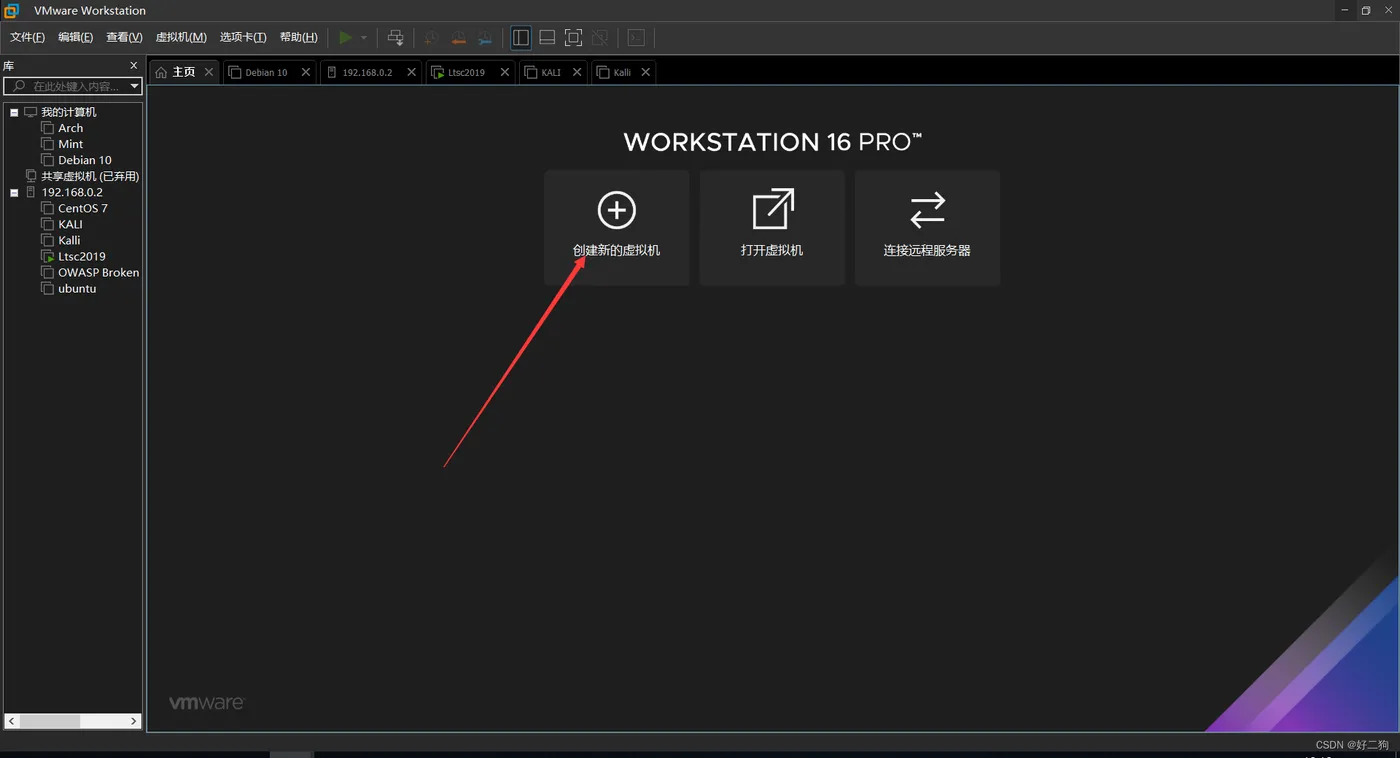1400x758 pixels.
Task: Open the 编辑(E) menu
Action: coord(76,37)
